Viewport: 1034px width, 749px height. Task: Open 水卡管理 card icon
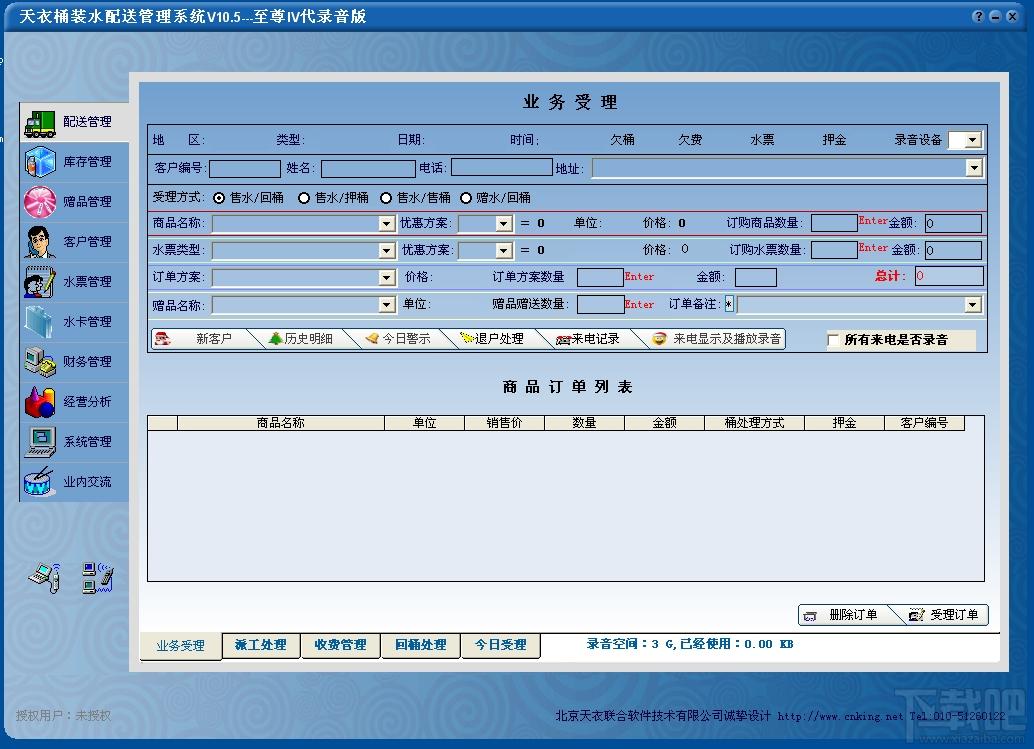(x=40, y=322)
